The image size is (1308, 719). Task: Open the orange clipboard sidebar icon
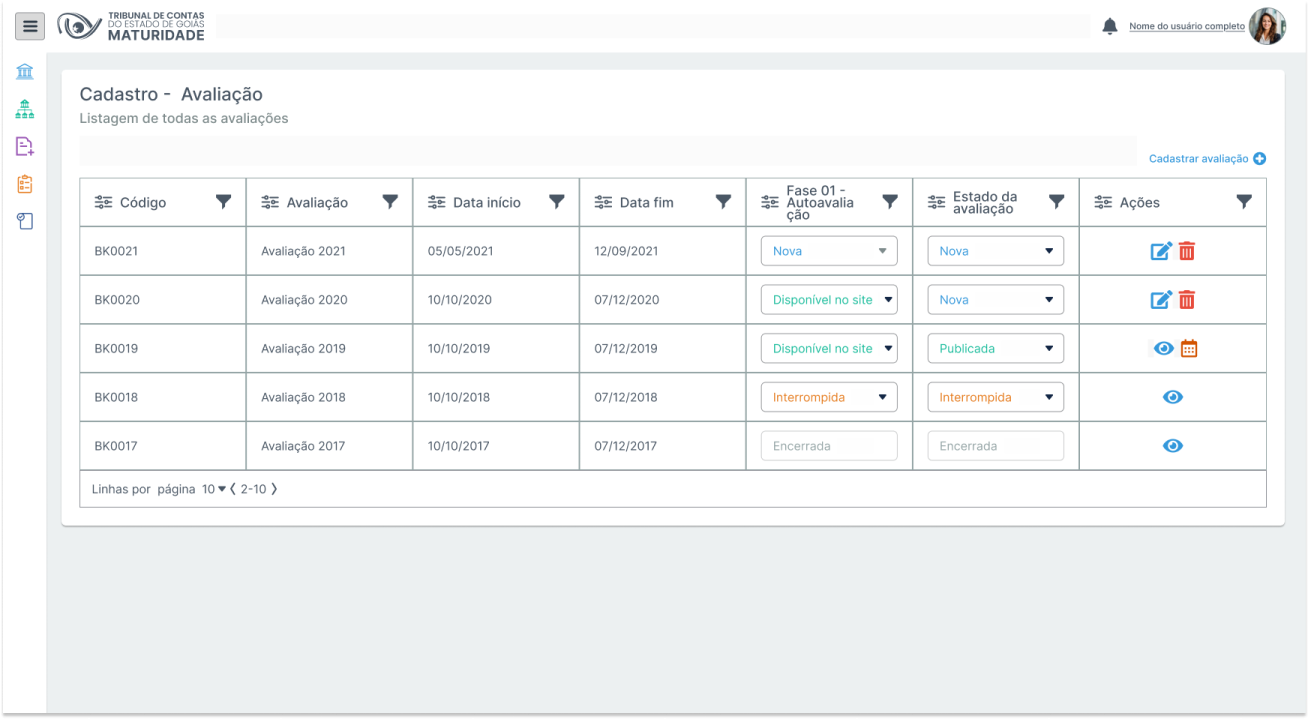[x=25, y=184]
